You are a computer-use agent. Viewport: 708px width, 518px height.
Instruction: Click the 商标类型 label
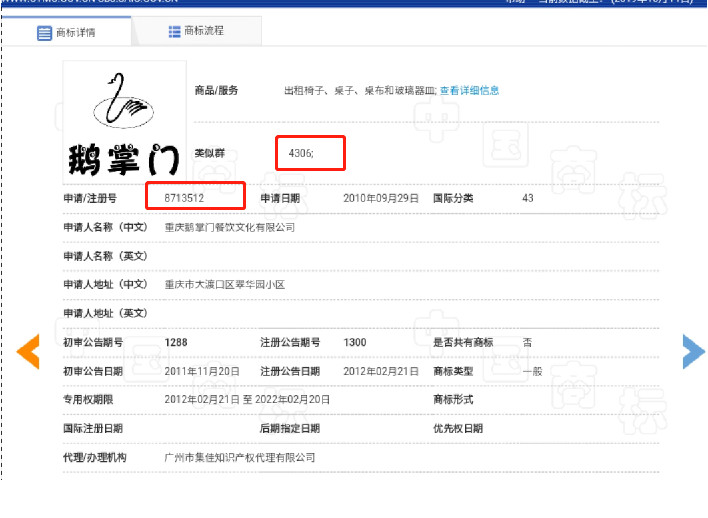[453, 371]
